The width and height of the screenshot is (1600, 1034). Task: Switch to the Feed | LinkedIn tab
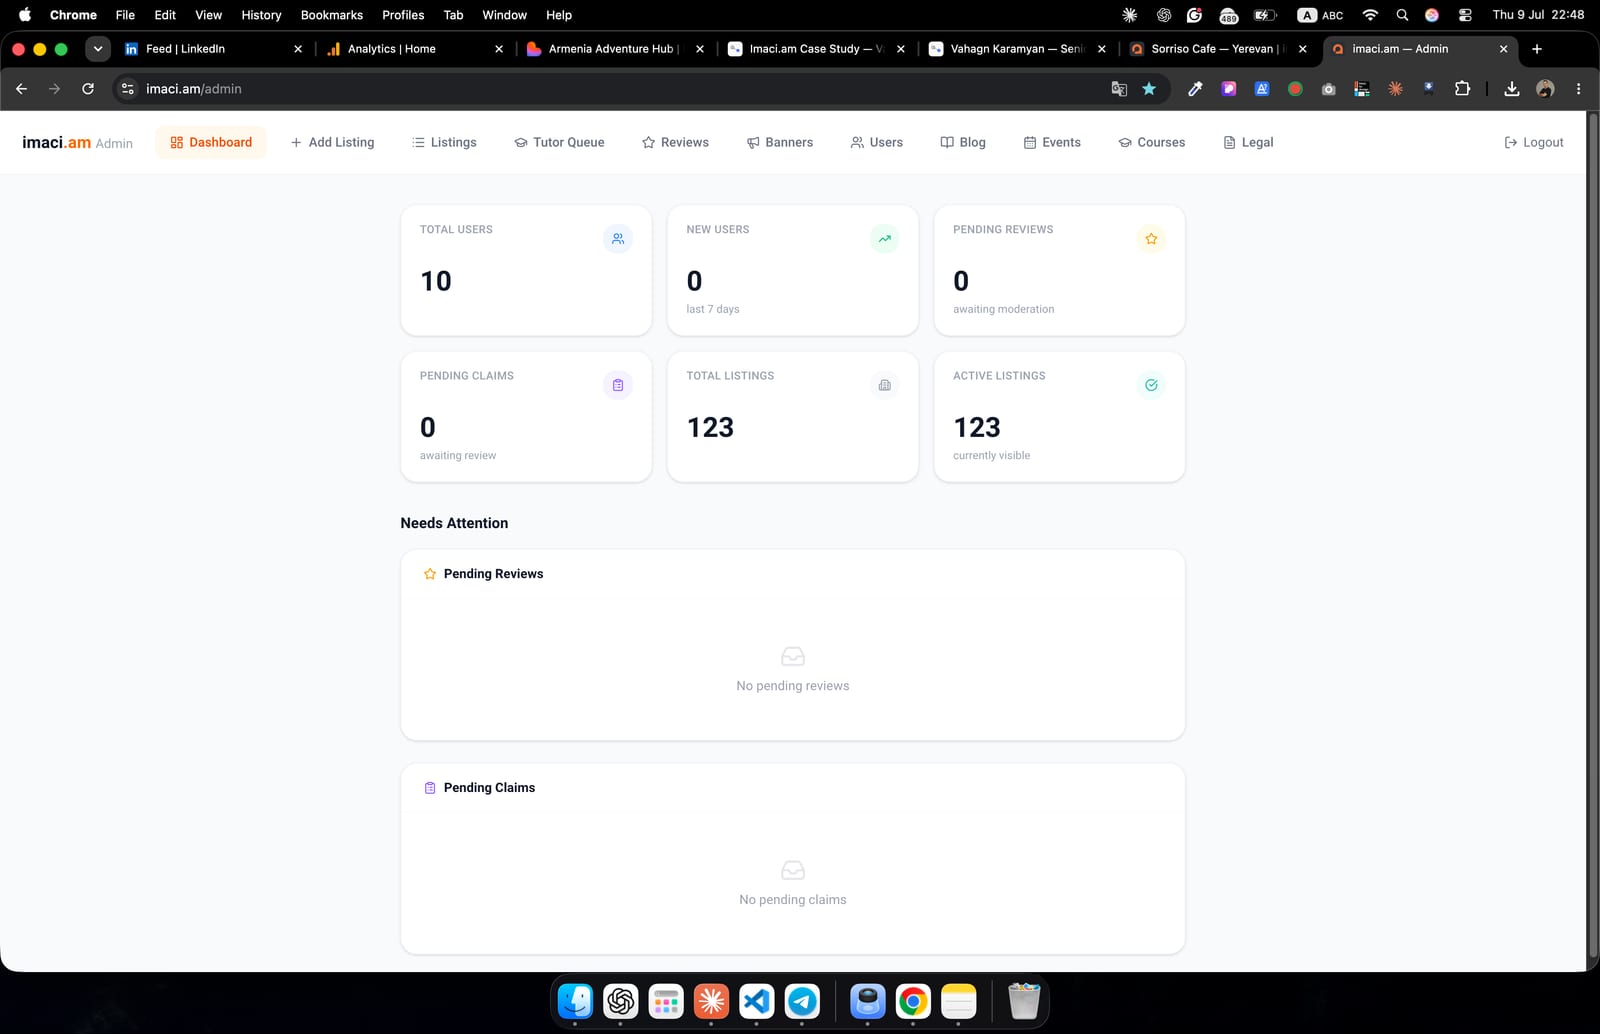pos(212,49)
